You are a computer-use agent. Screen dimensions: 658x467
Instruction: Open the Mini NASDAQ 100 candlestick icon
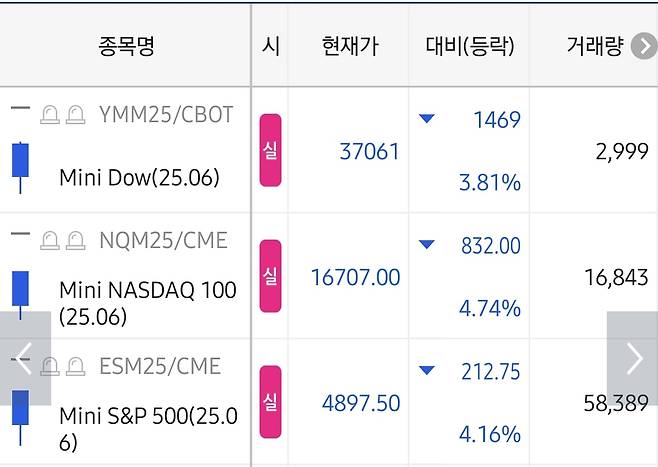(20, 295)
